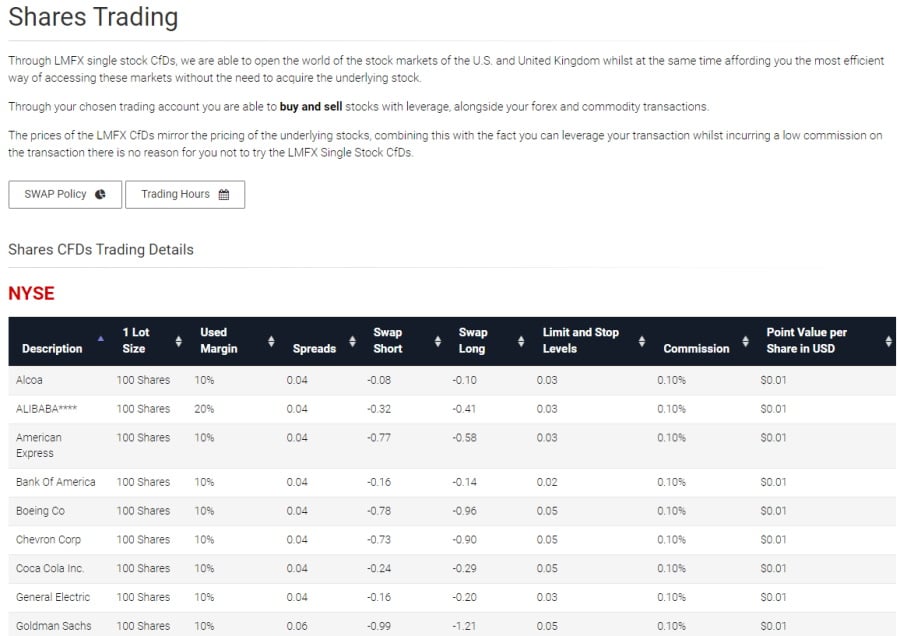Sort by Used Margin arrows

[x=271, y=341]
